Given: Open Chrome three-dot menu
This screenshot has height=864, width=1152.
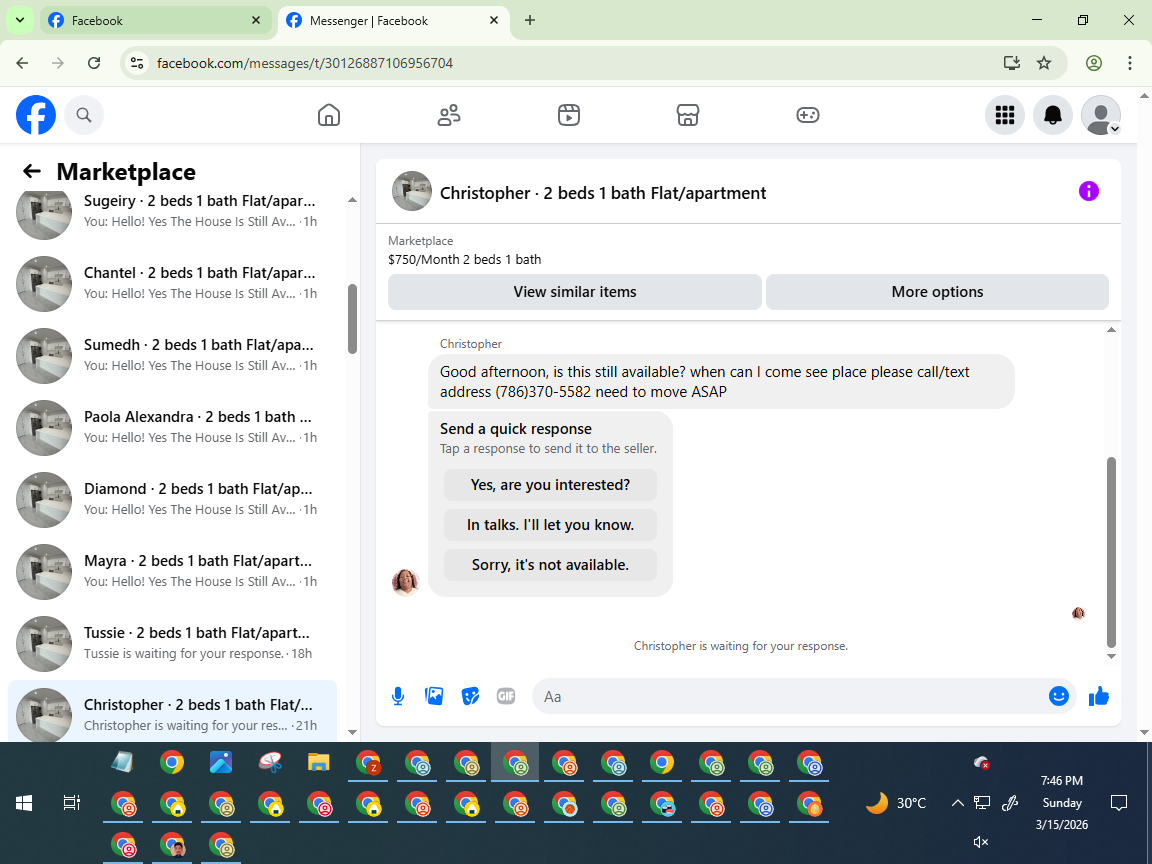Looking at the screenshot, I should [1130, 63].
